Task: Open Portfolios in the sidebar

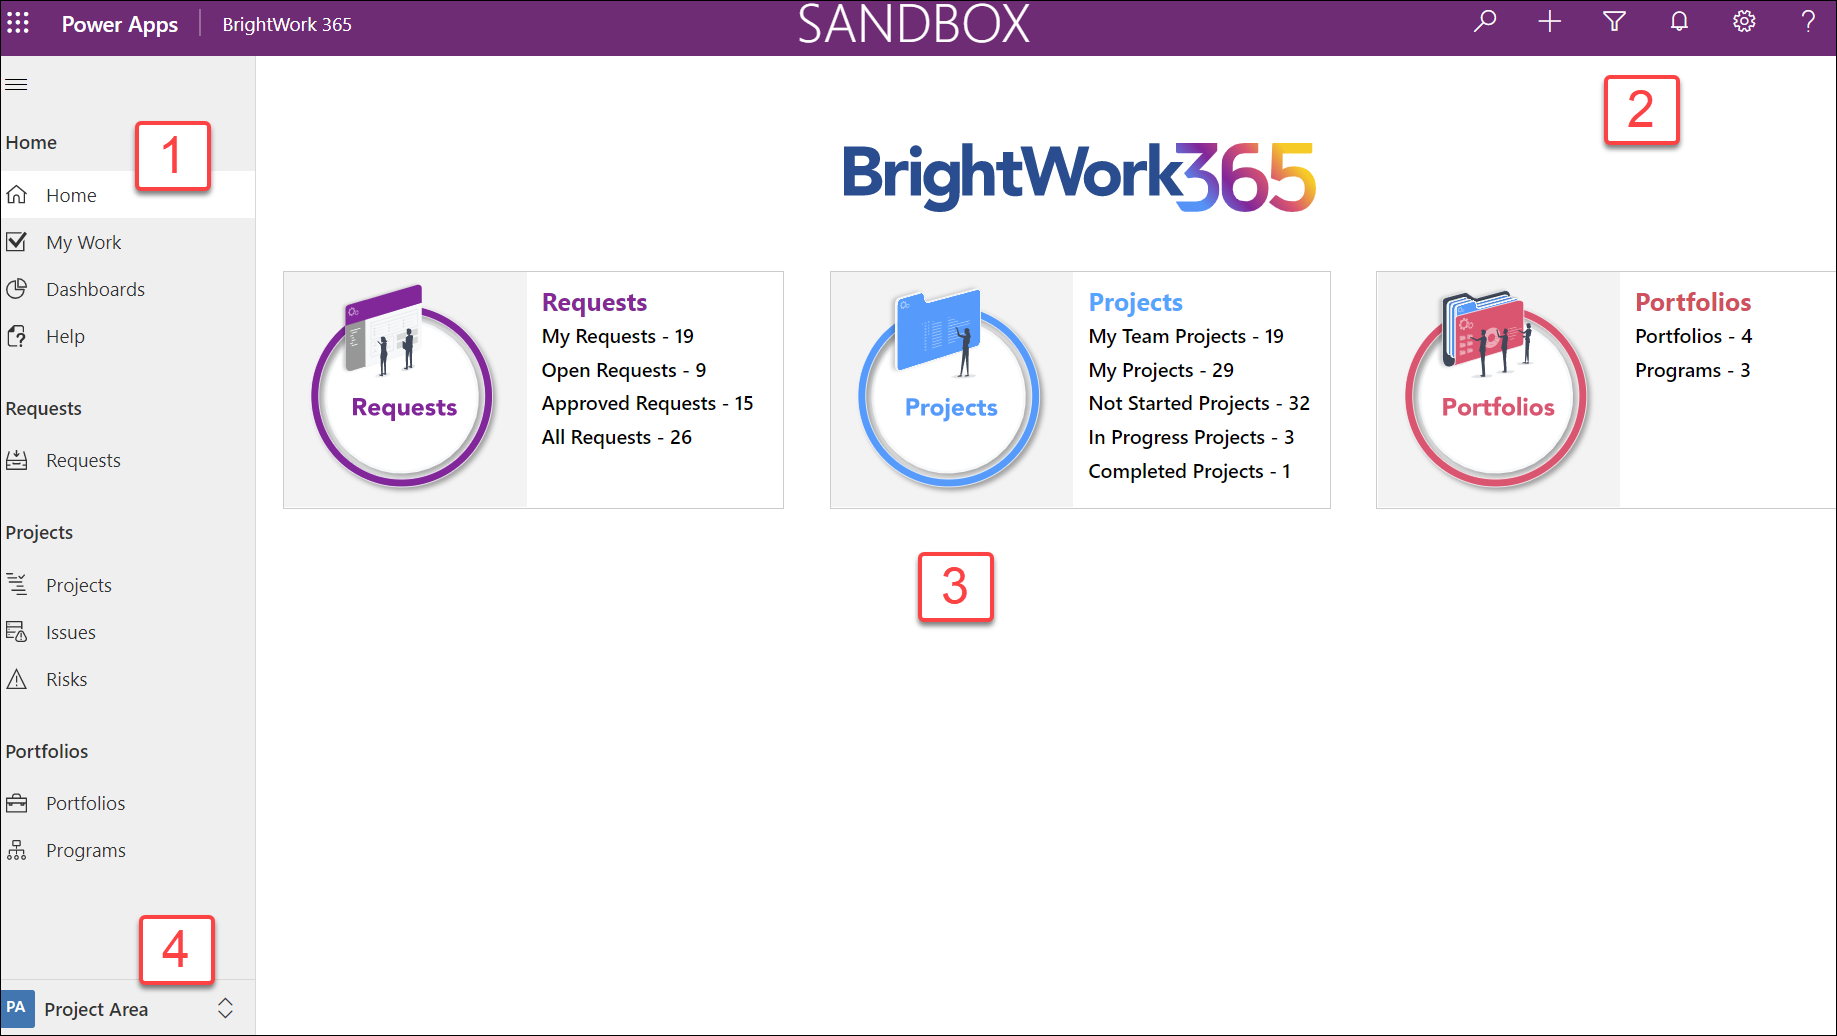Action: click(128, 803)
